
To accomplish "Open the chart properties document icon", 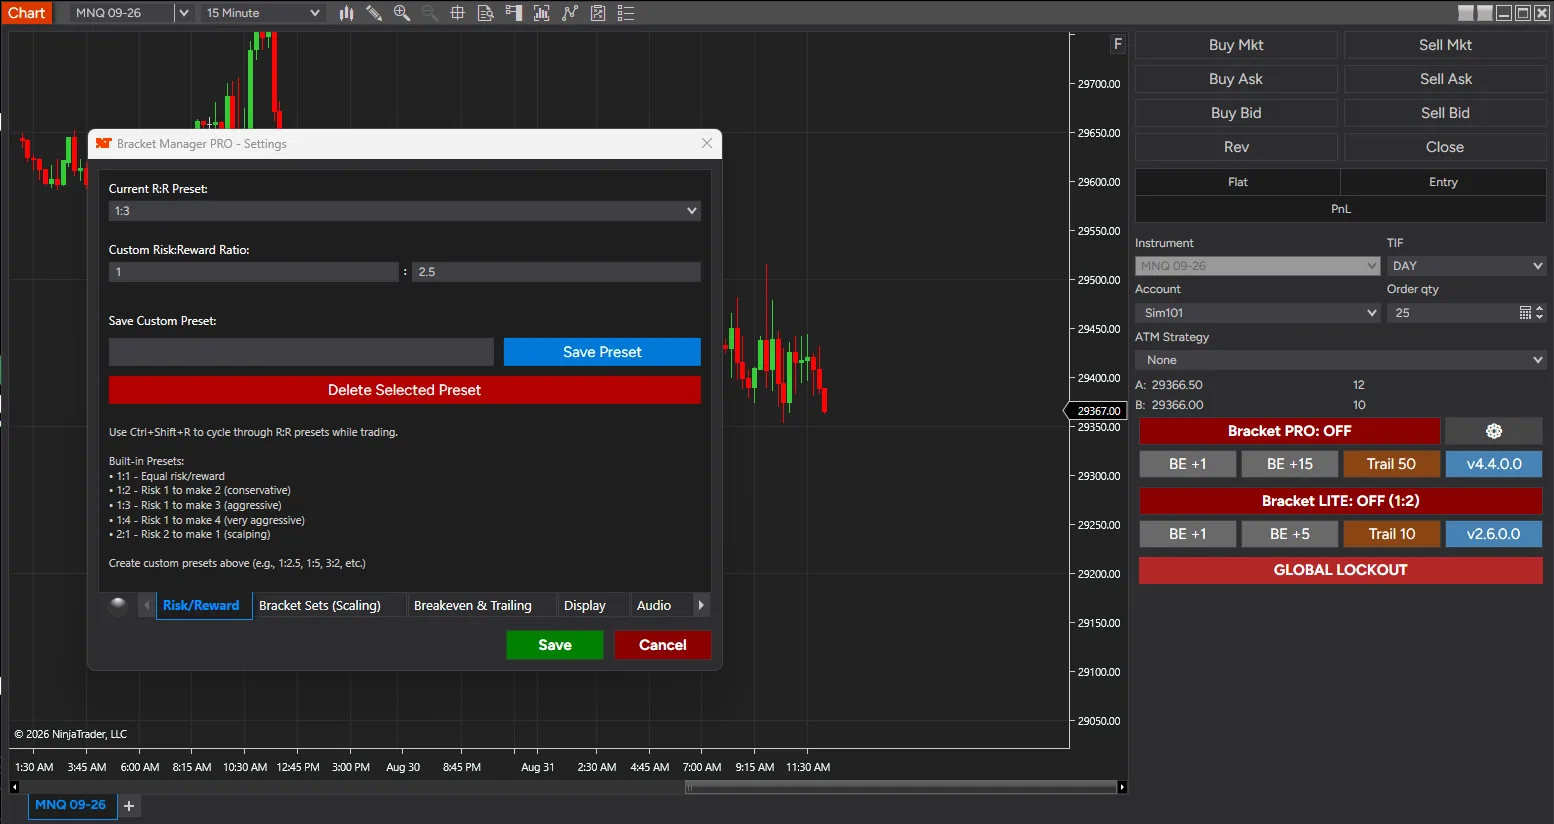I will tap(598, 13).
